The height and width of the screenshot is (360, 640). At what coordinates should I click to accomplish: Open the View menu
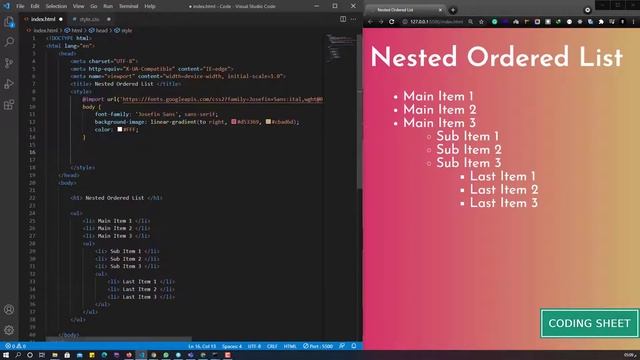click(78, 6)
